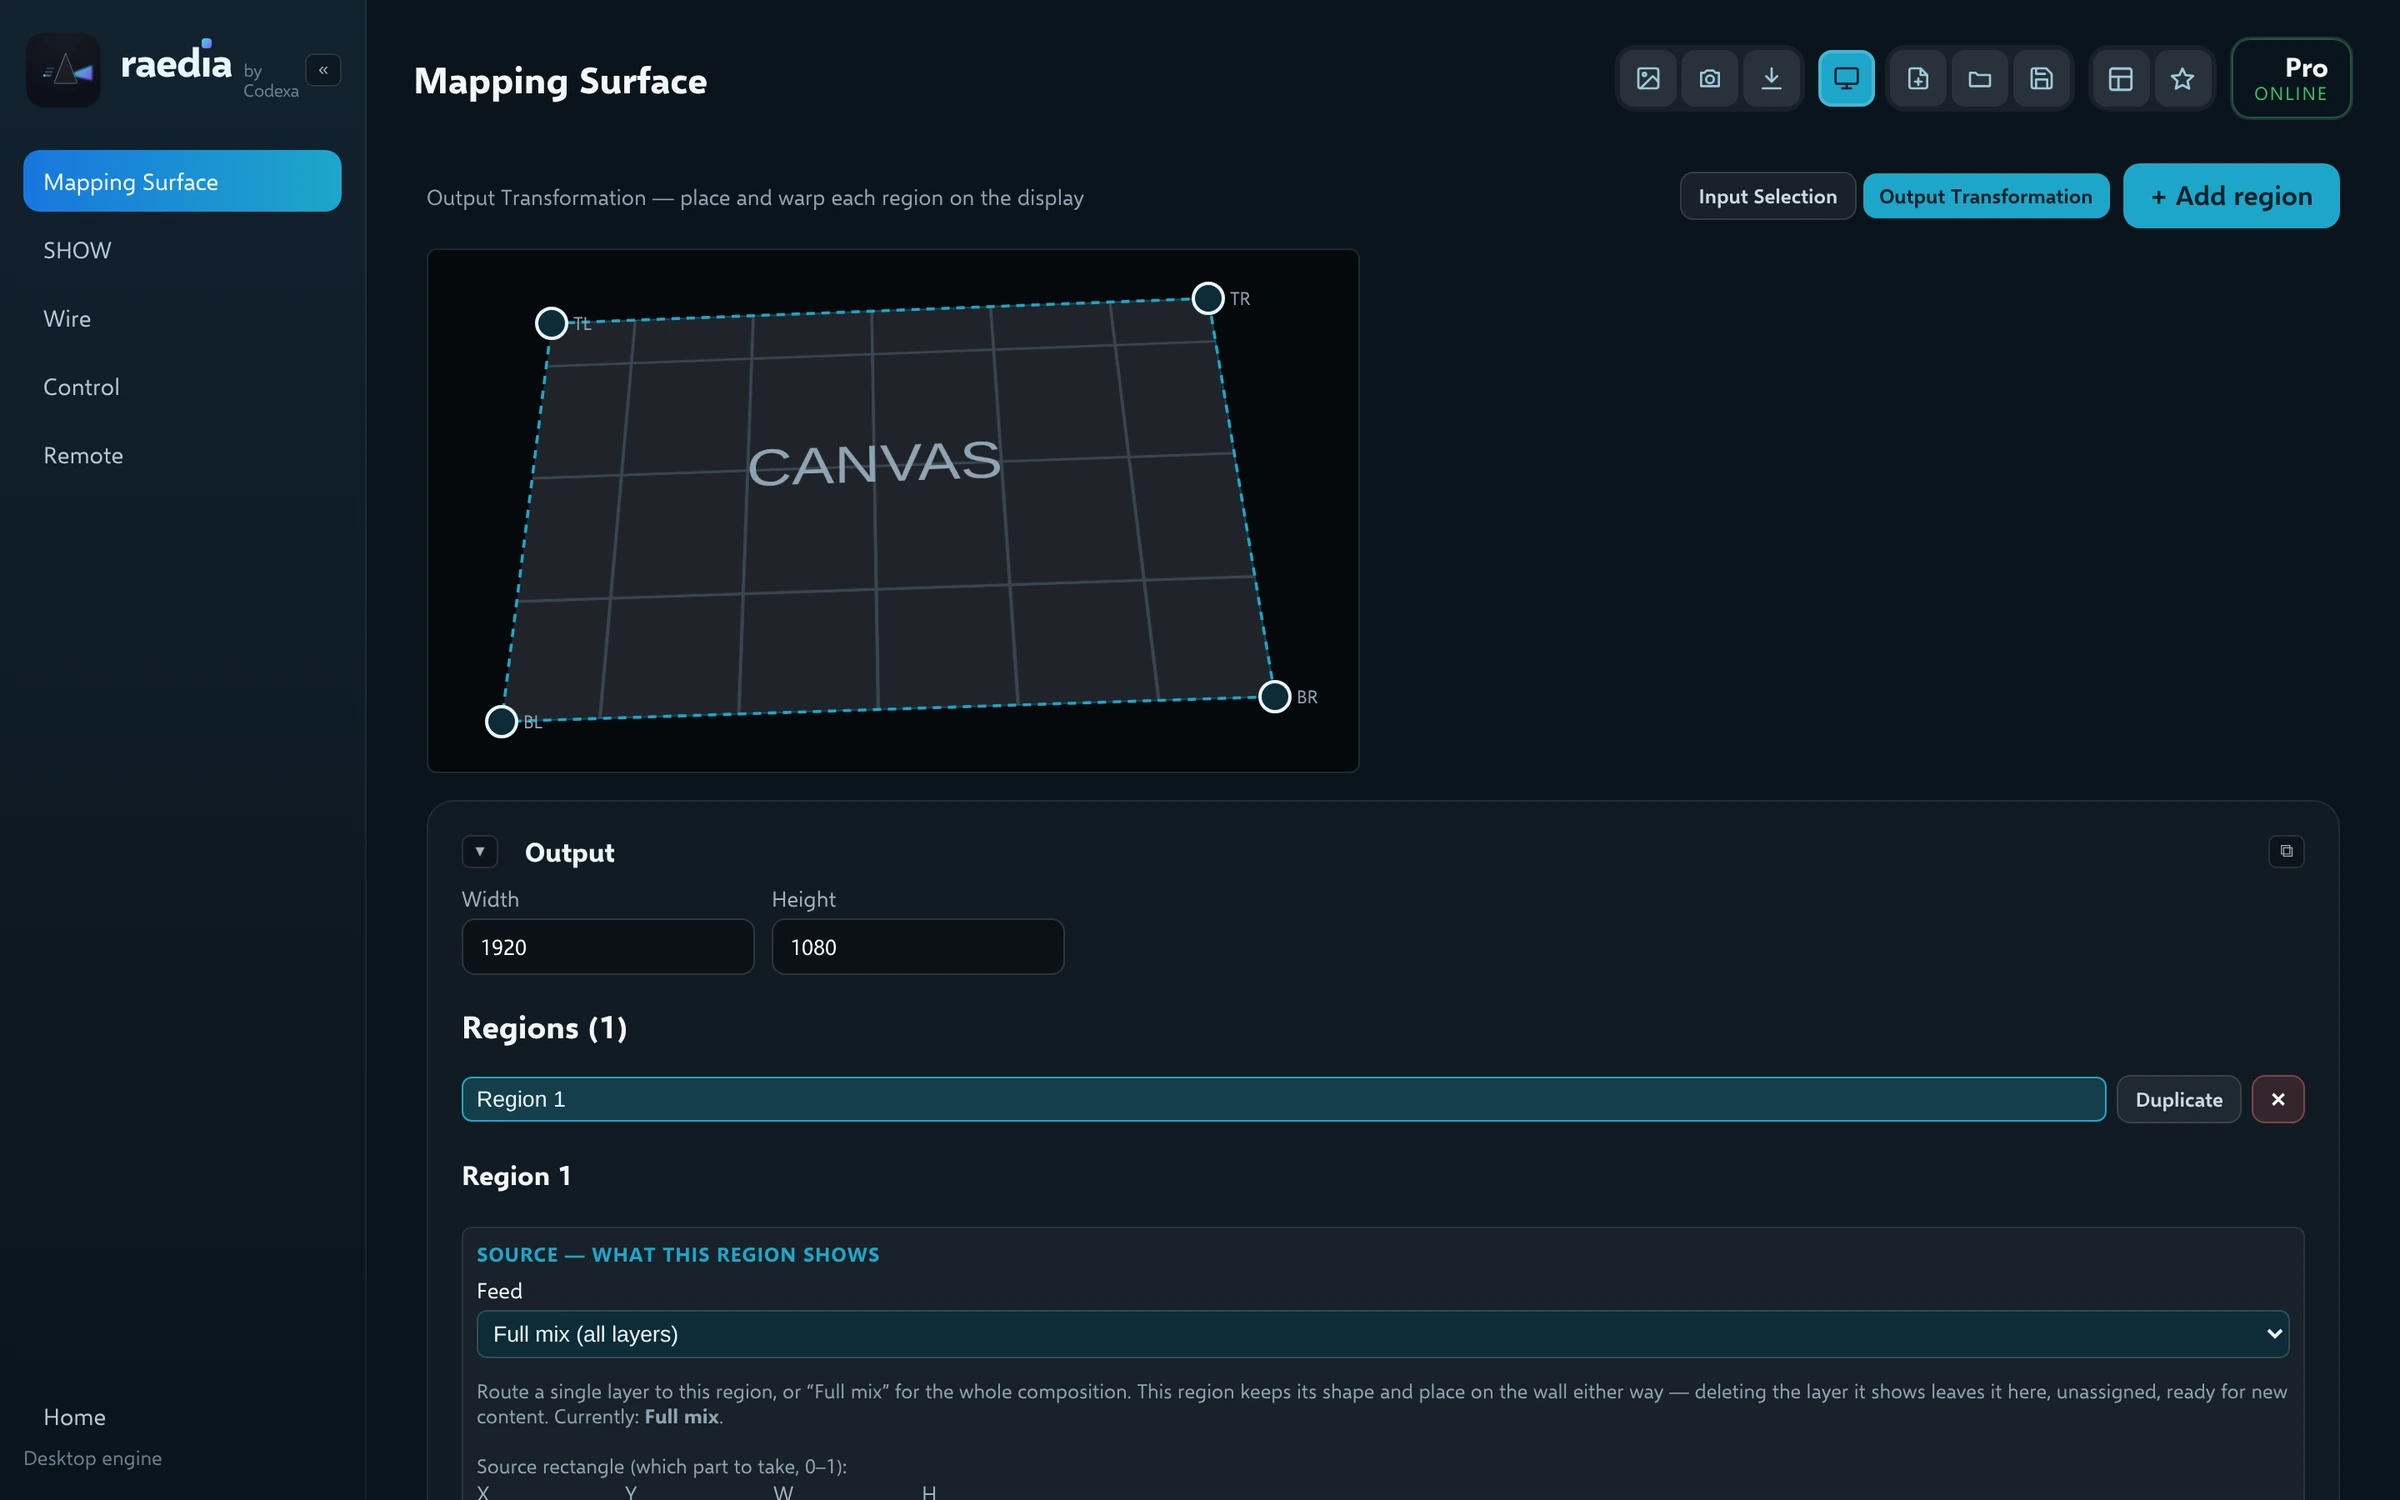The image size is (2400, 1500).
Task: Collapse the Output section triangle
Action: point(480,851)
